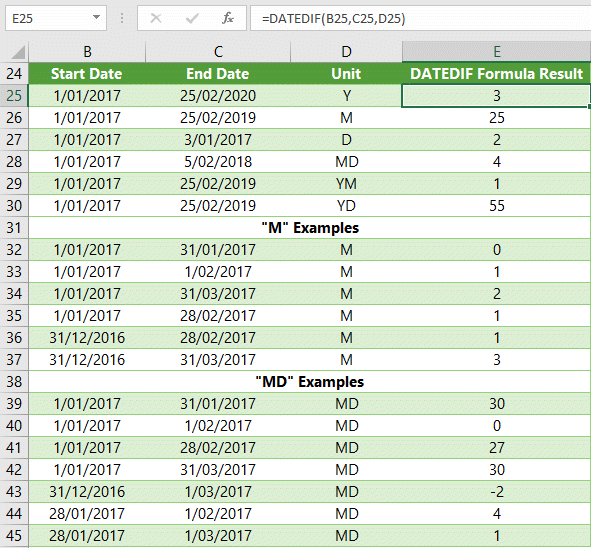Click the Select All corner triangle
The width and height of the screenshot is (591, 548).
18,52
